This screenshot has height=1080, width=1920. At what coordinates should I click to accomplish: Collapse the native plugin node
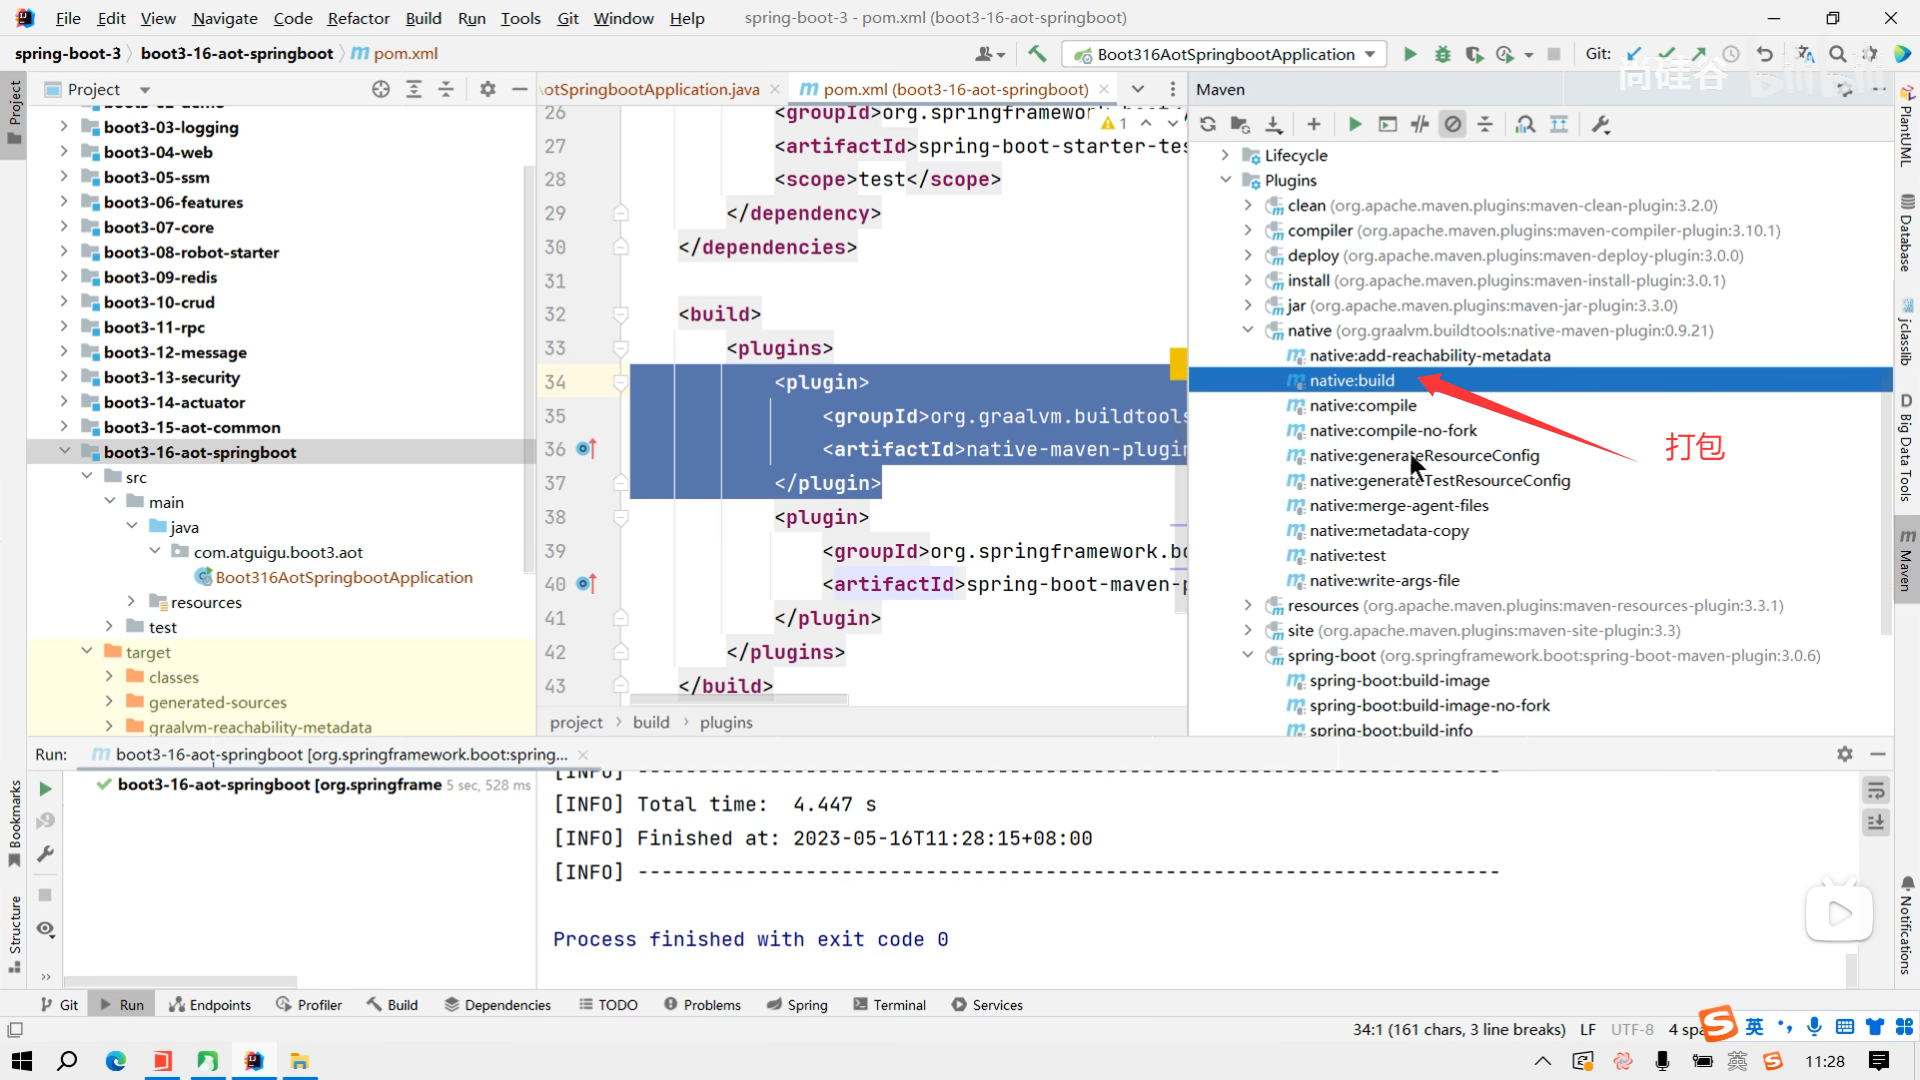(x=1248, y=330)
